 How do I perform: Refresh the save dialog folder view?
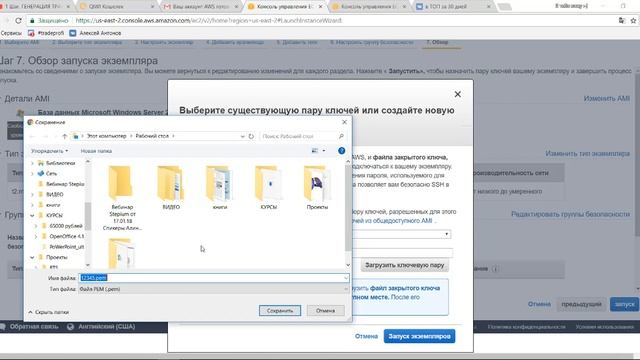coord(251,136)
